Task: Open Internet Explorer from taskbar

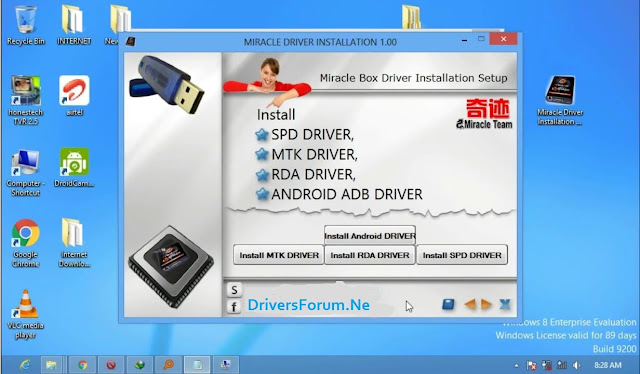Action: pos(25,365)
